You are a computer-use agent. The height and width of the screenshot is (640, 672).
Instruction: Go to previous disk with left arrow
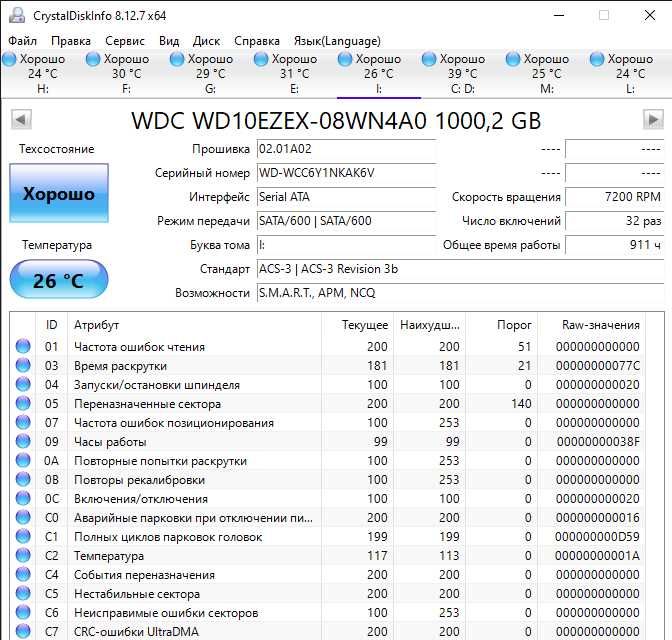[21, 120]
